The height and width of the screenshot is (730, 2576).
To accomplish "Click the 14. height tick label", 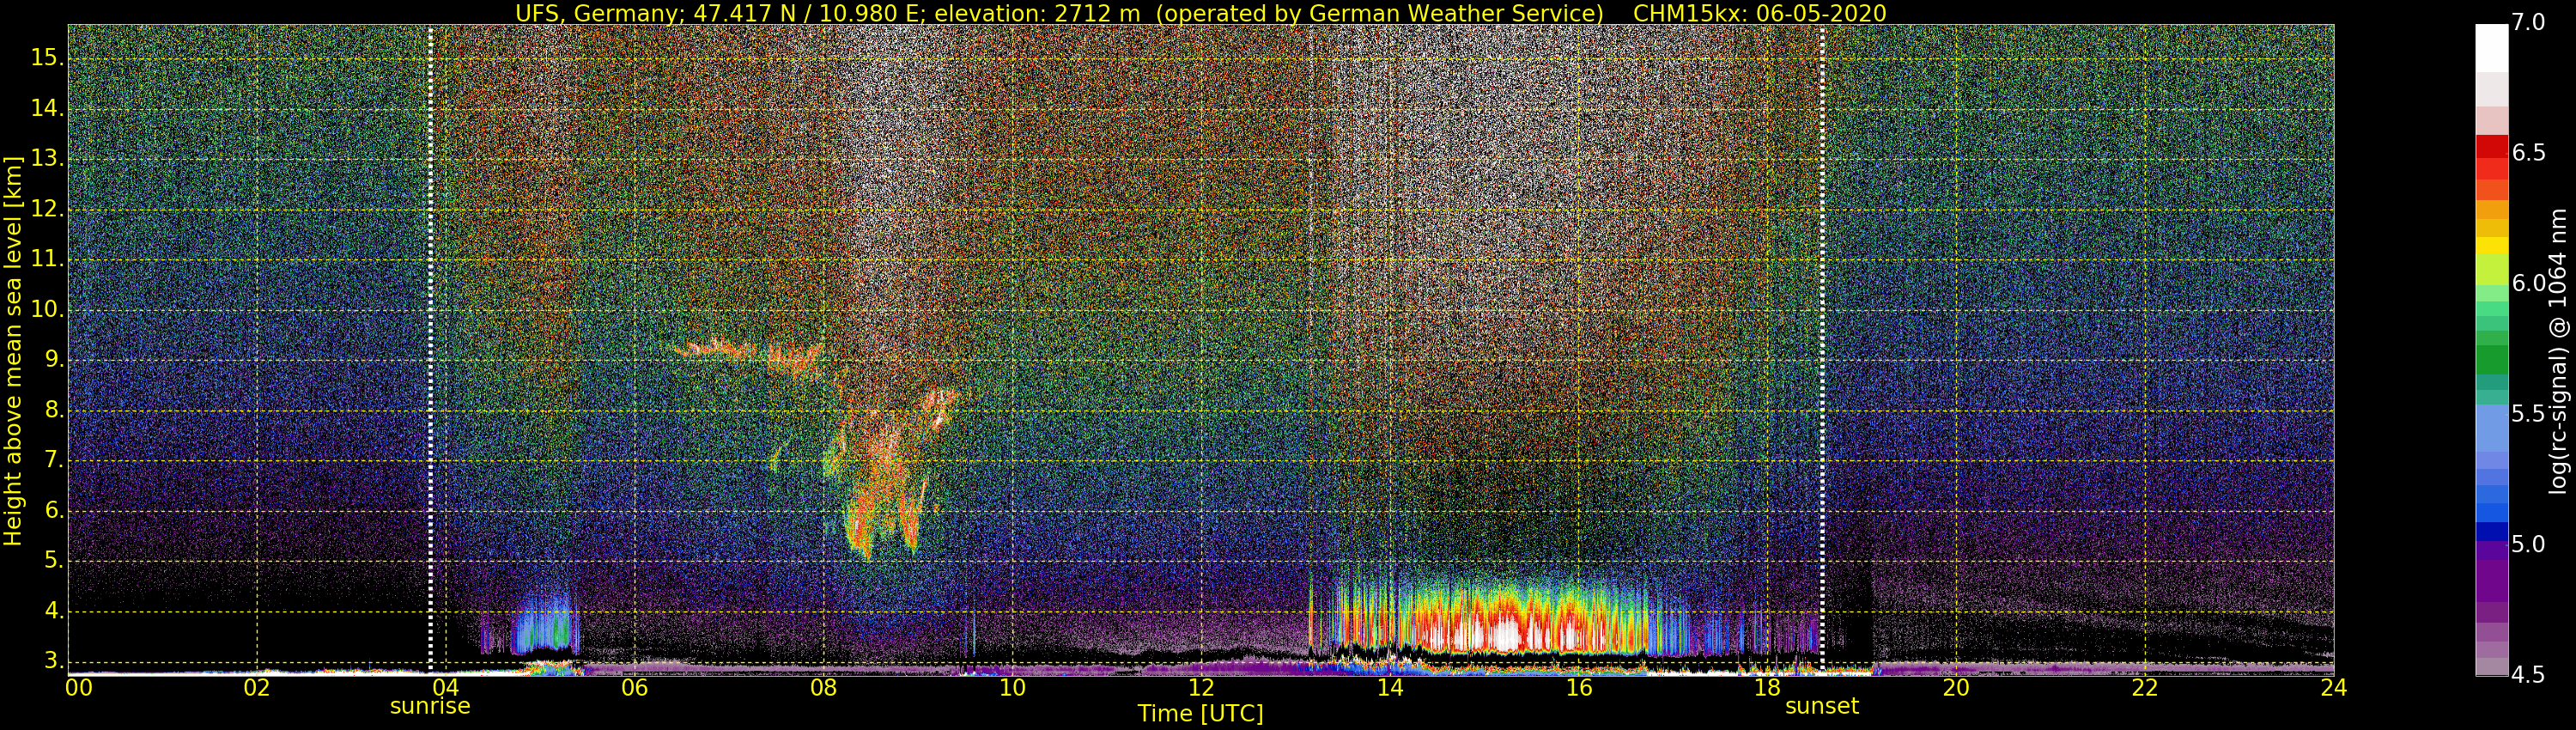I will [47, 108].
